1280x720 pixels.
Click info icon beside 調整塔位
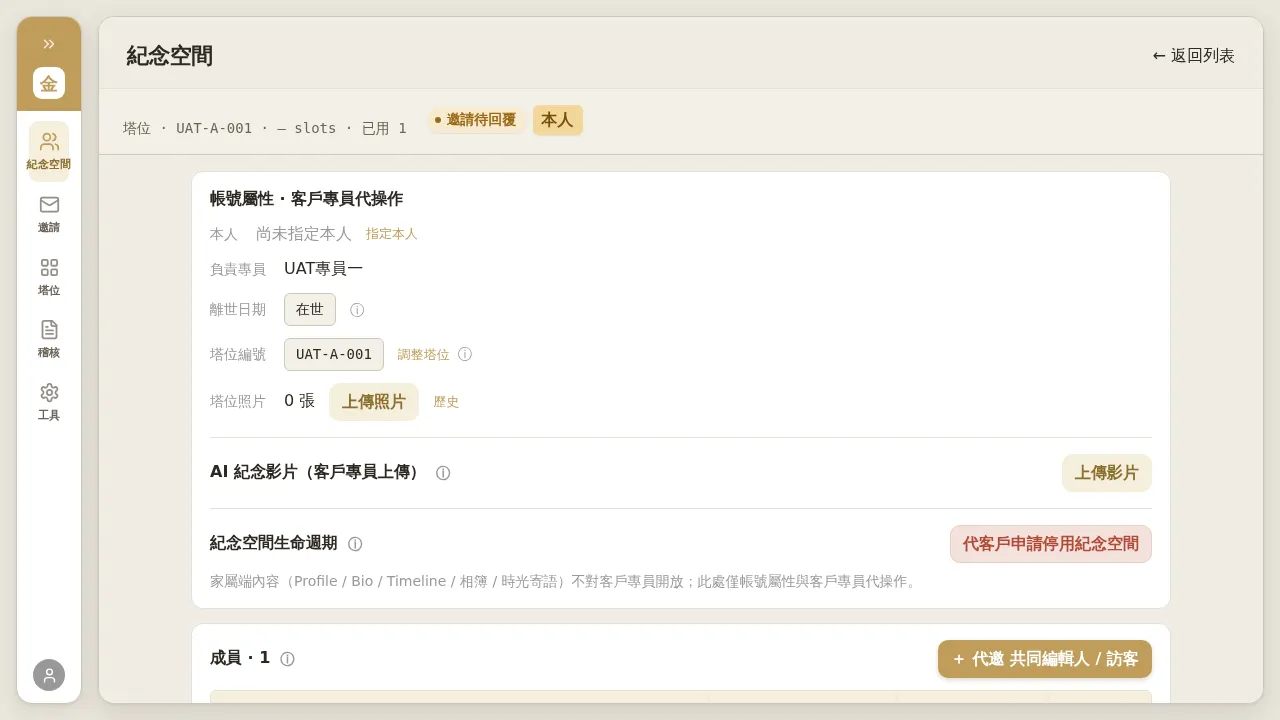pos(465,354)
